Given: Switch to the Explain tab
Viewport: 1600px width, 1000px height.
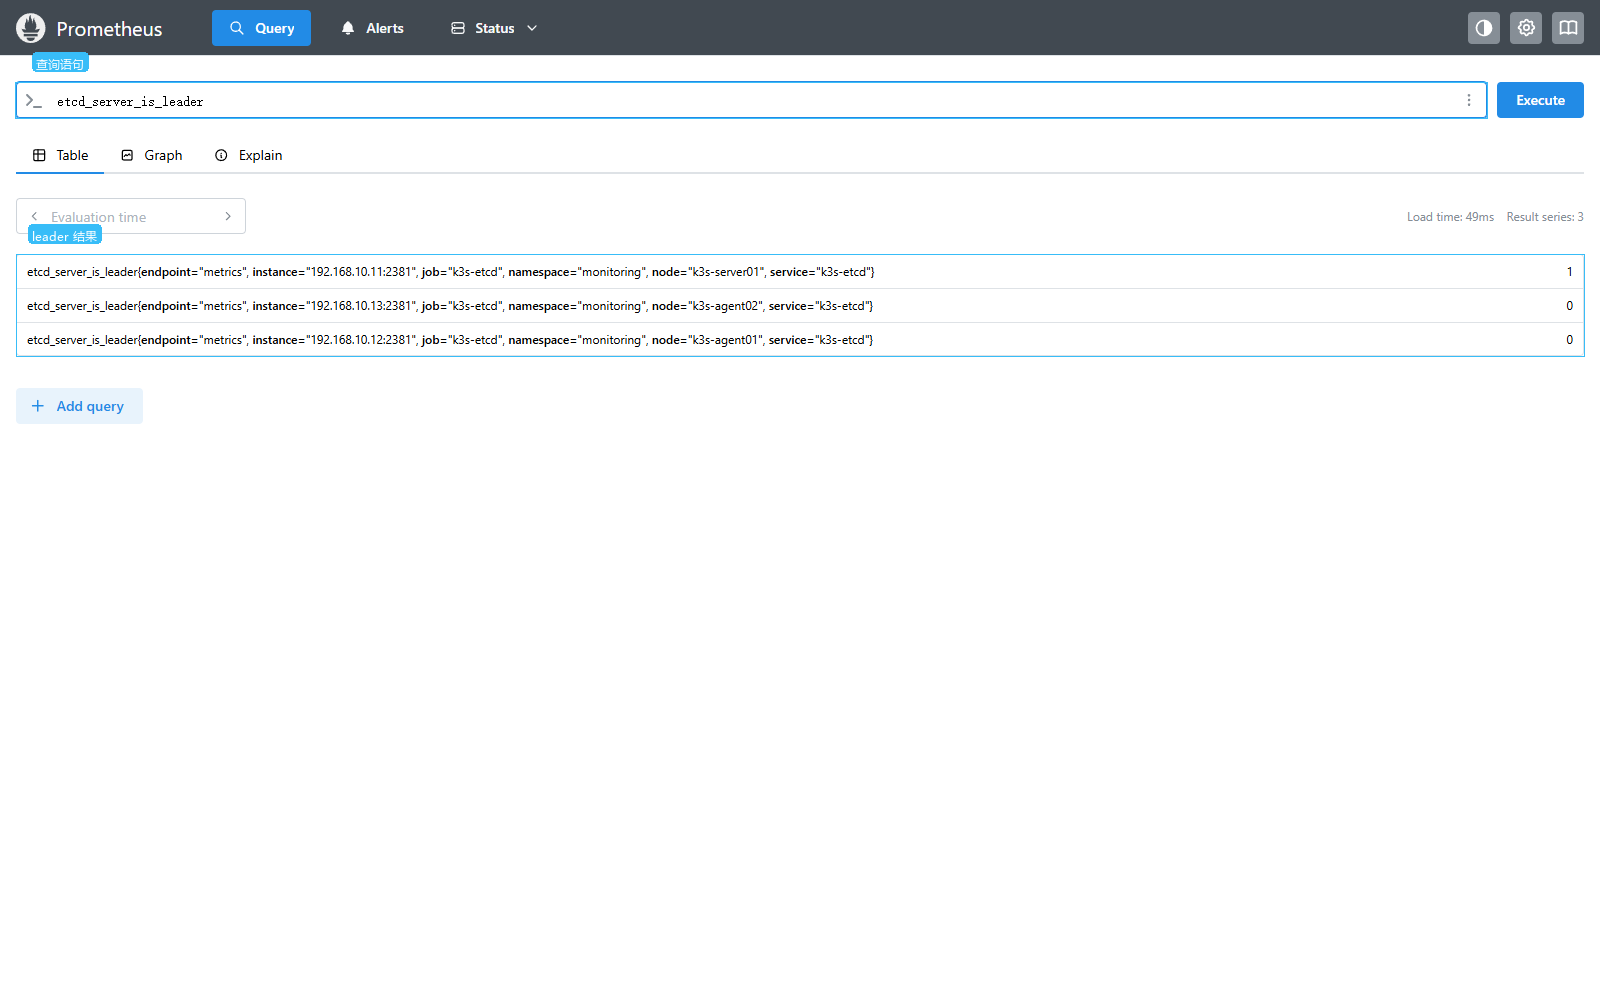Looking at the screenshot, I should 248,155.
